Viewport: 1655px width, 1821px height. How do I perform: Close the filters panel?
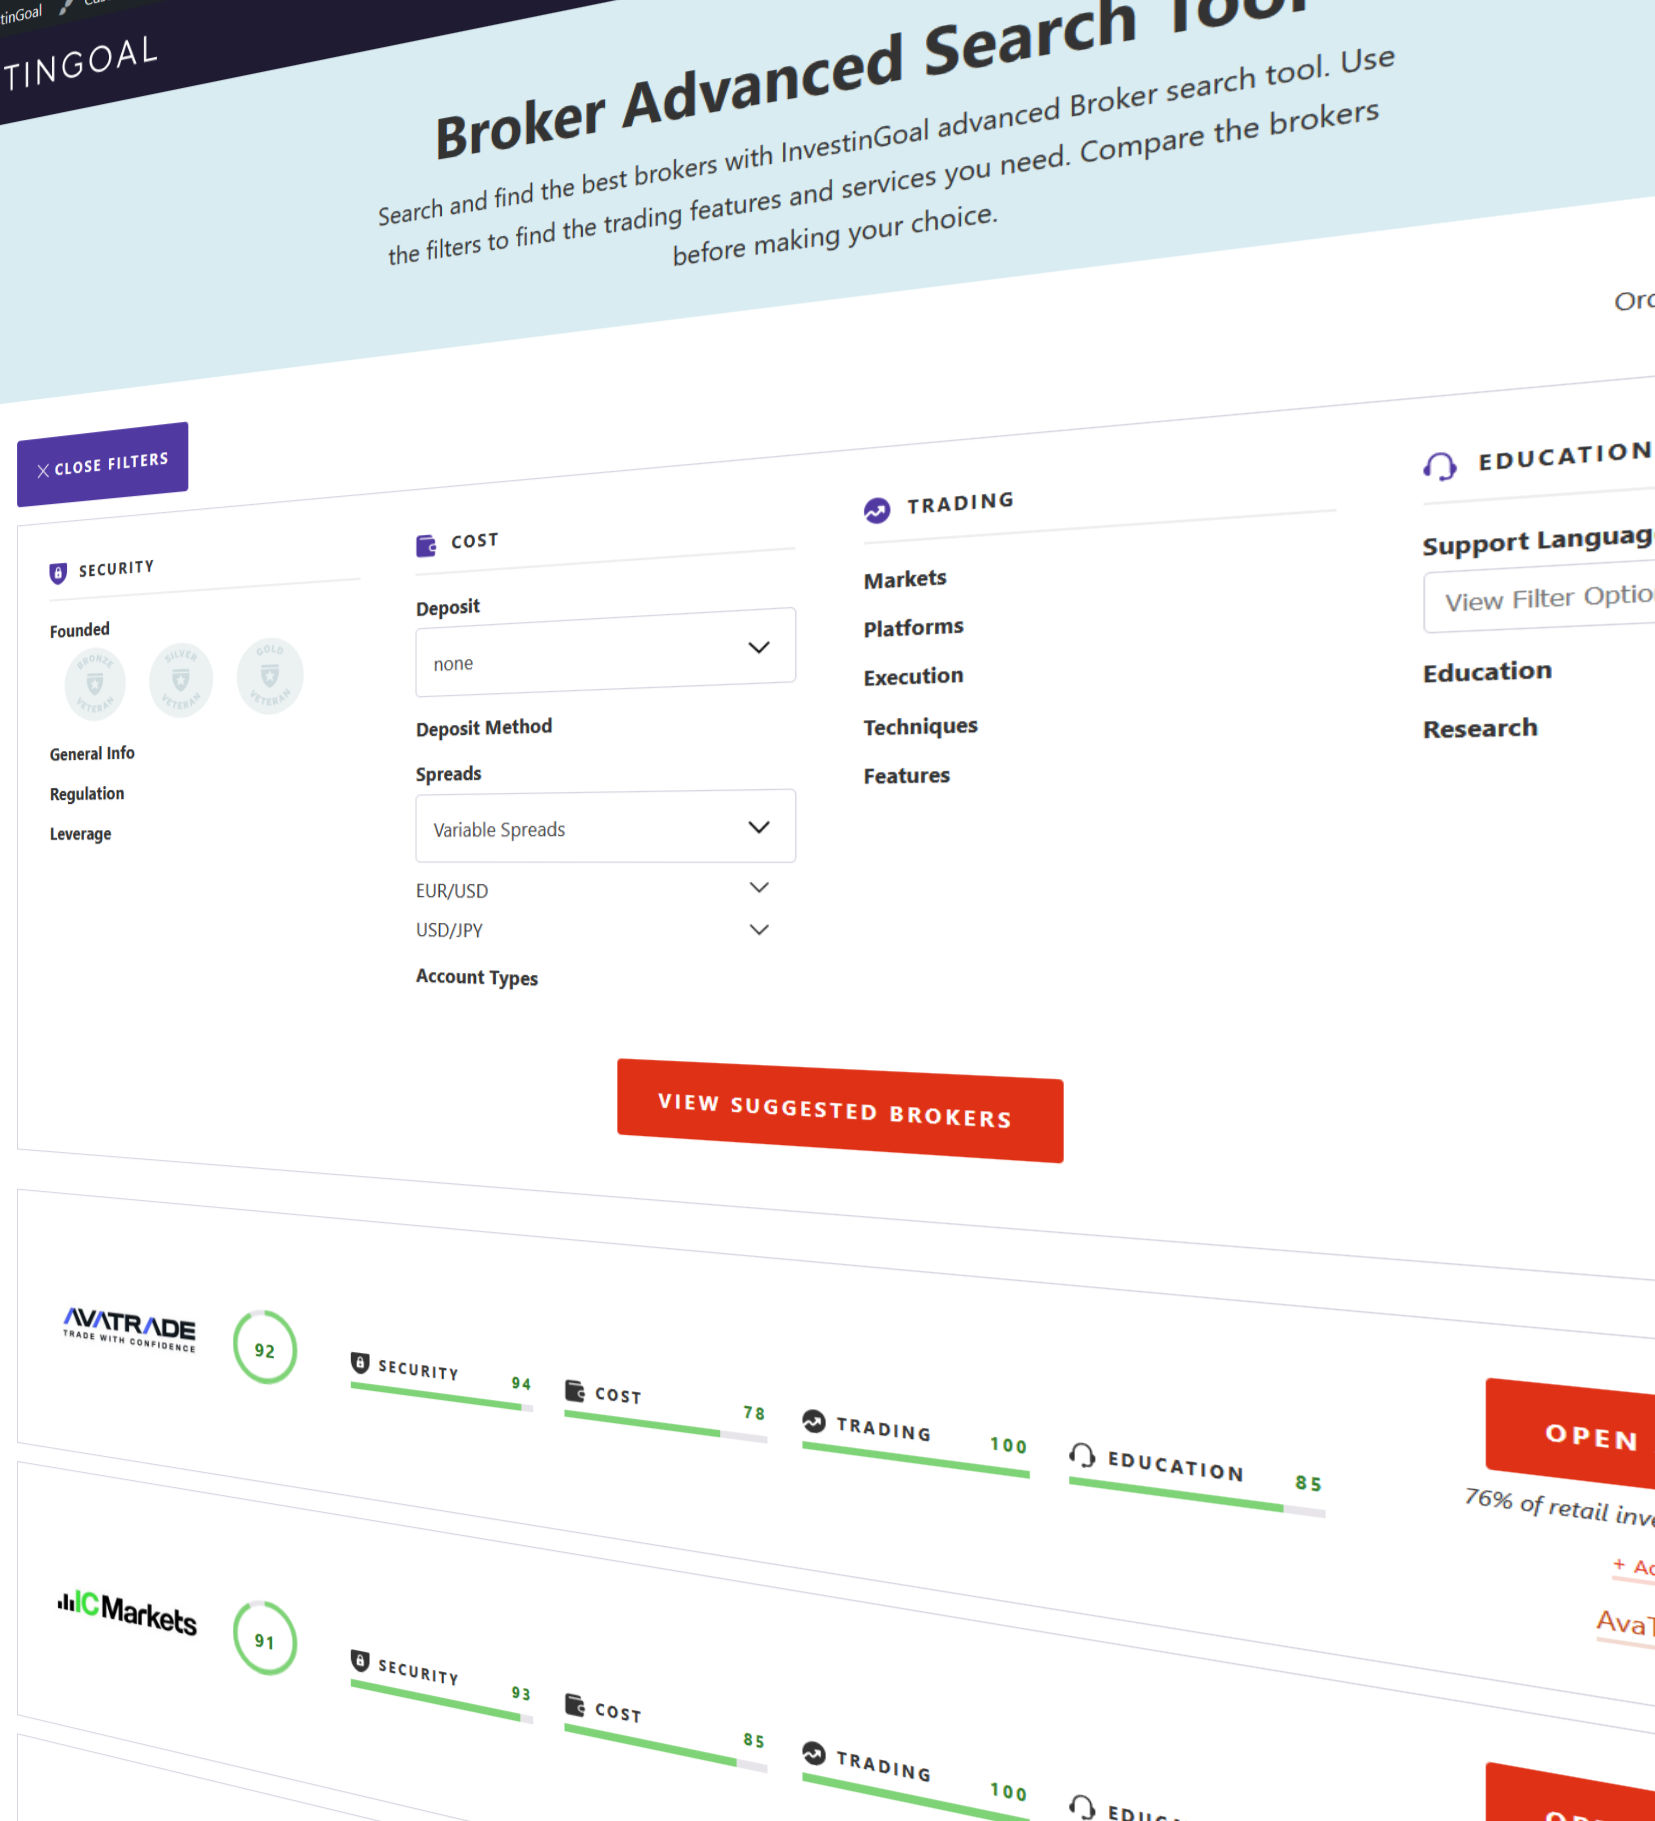(102, 462)
